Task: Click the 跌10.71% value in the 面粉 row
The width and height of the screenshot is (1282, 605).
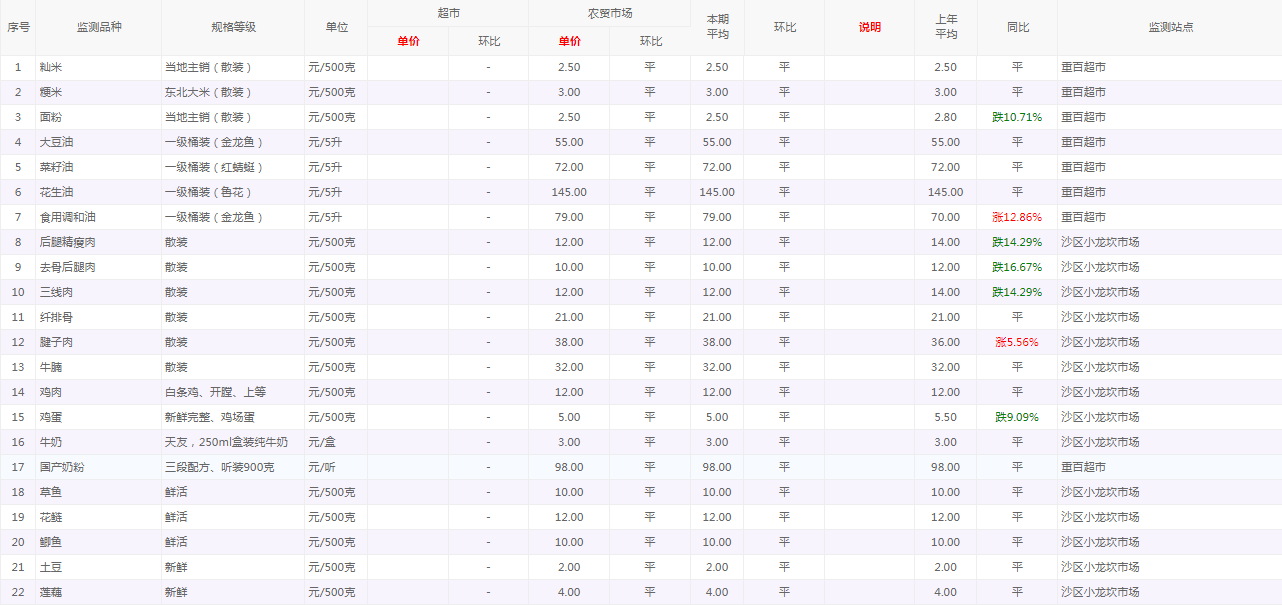Action: coord(1017,117)
